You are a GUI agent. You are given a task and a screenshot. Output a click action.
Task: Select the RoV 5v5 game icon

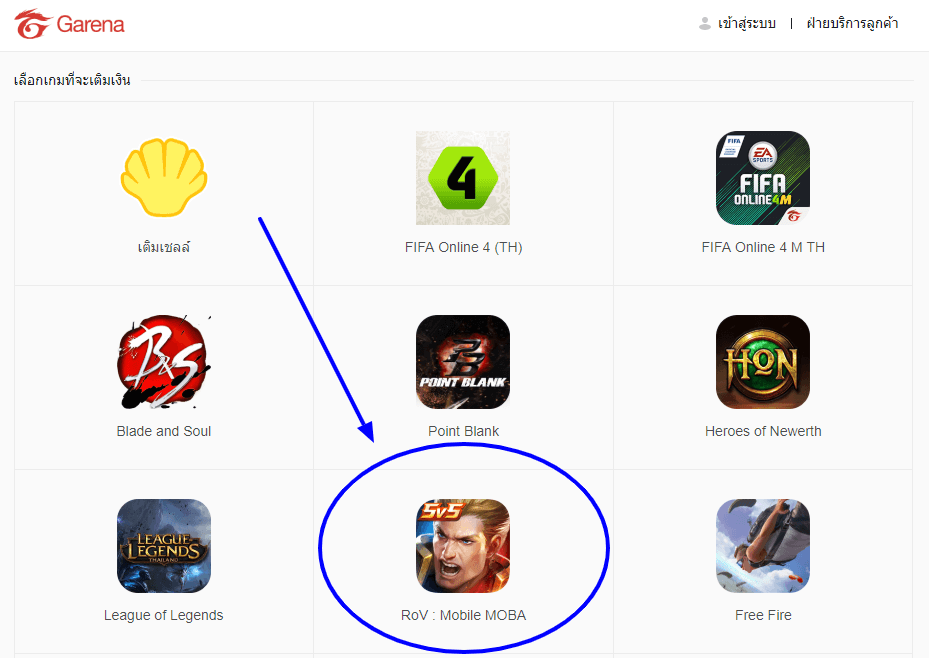point(463,546)
